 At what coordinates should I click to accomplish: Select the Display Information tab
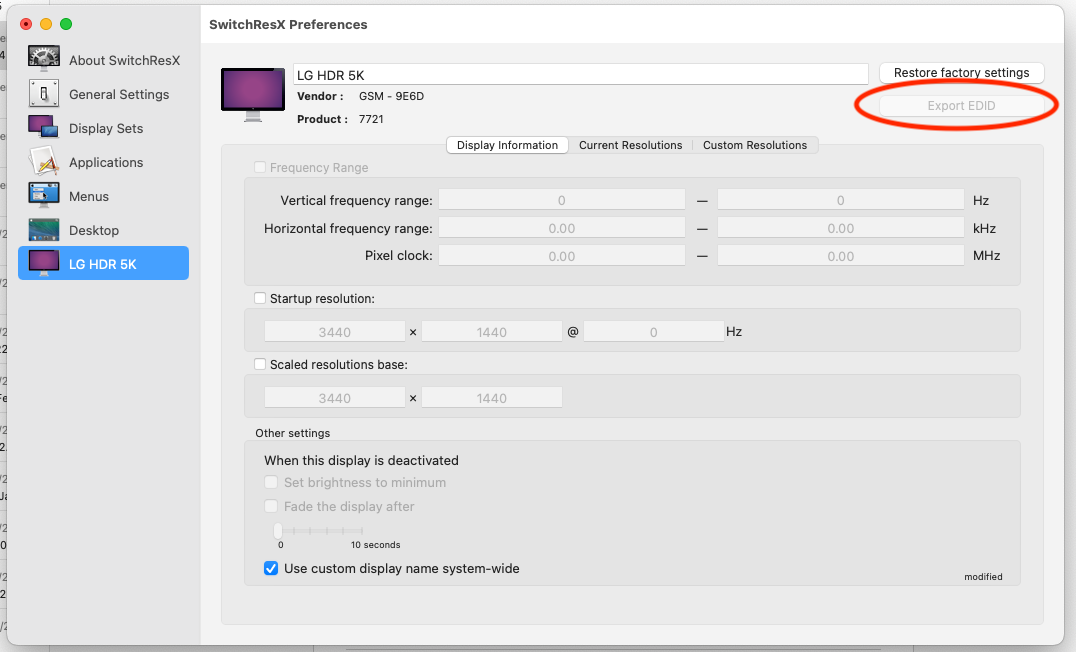[507, 145]
